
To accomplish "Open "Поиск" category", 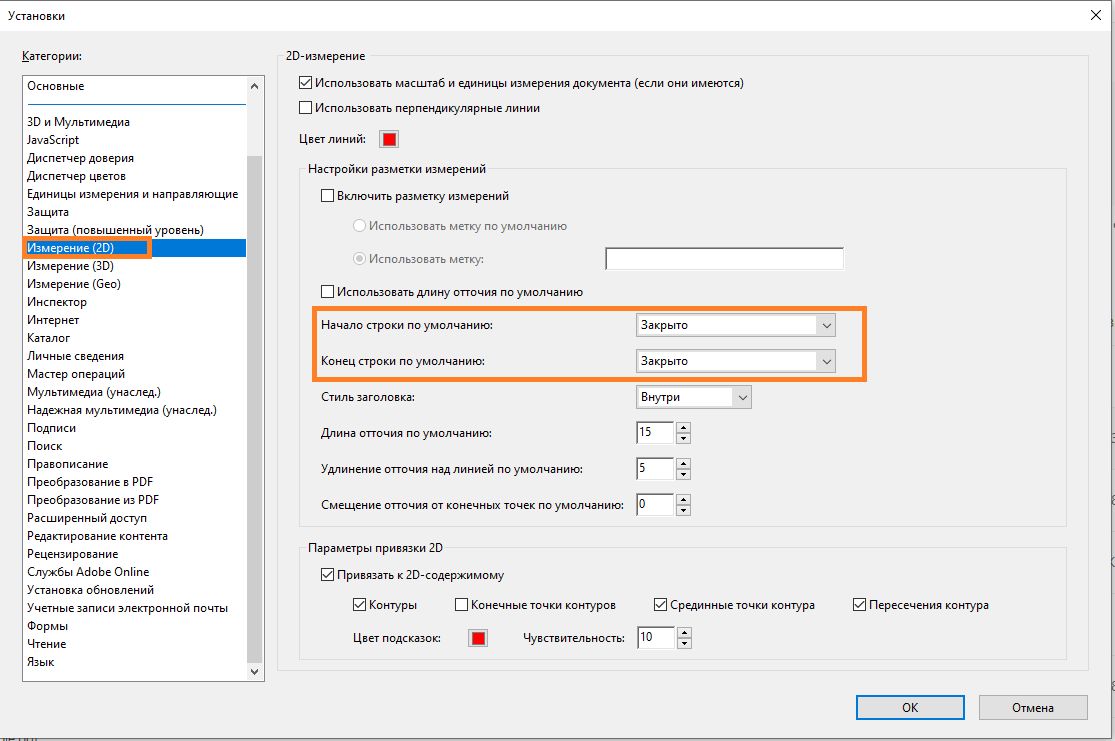I will click(44, 446).
